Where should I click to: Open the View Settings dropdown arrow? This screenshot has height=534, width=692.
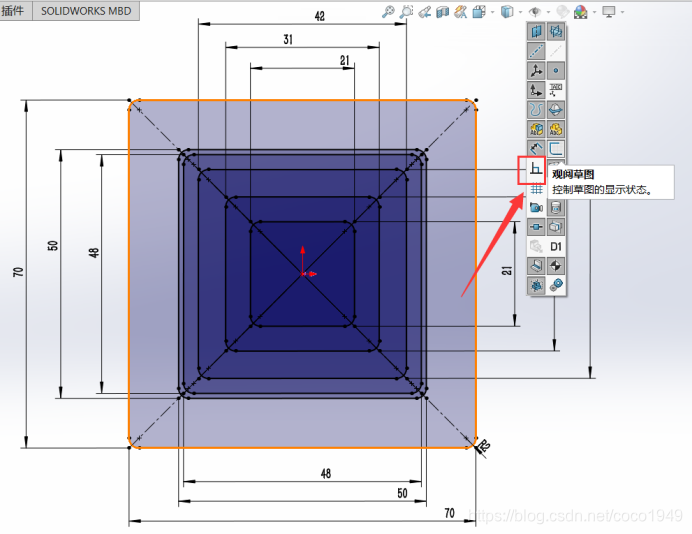(x=622, y=12)
